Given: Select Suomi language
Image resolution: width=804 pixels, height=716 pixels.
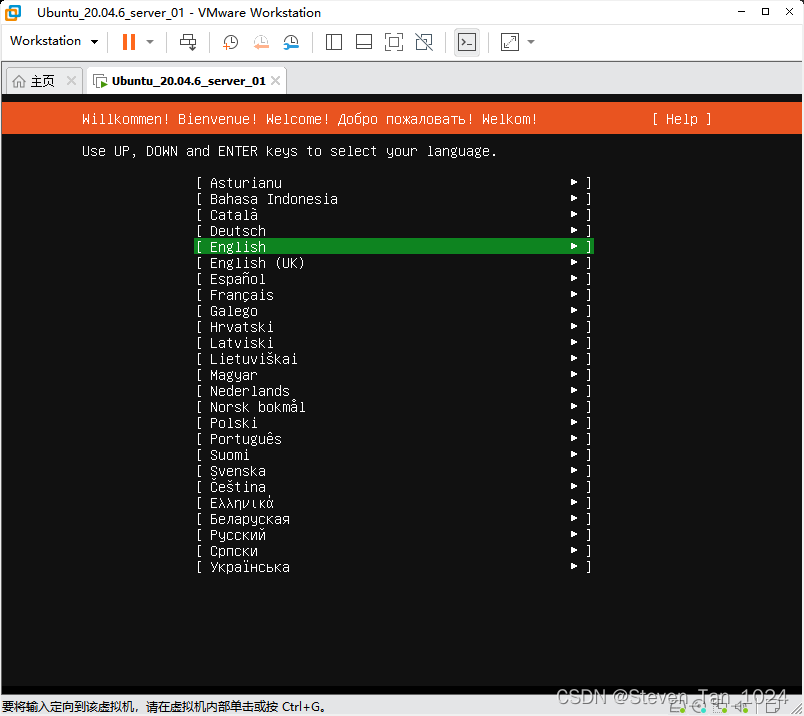Looking at the screenshot, I should (394, 454).
